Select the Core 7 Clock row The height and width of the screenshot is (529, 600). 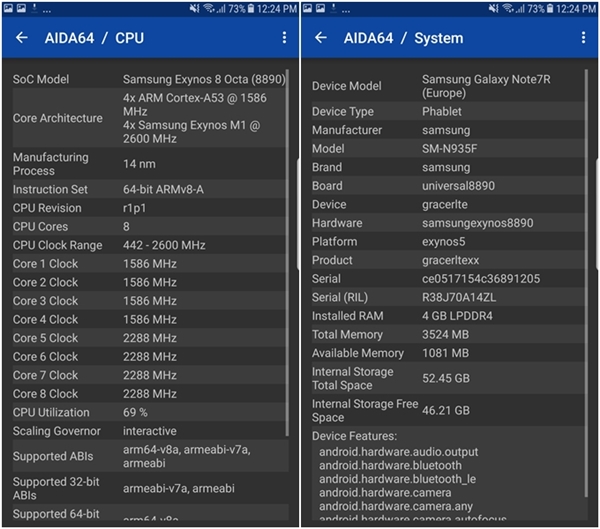[149, 375]
